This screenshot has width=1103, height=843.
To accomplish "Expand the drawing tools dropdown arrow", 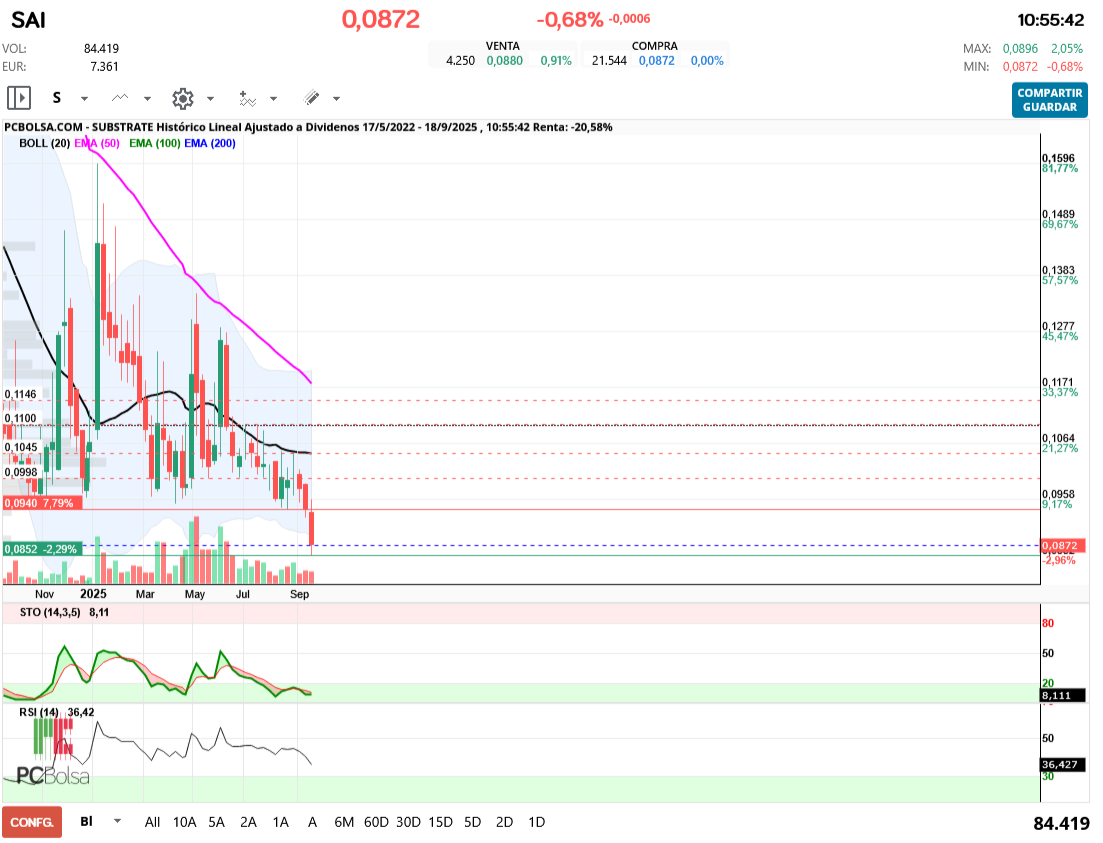I will 336,99.
